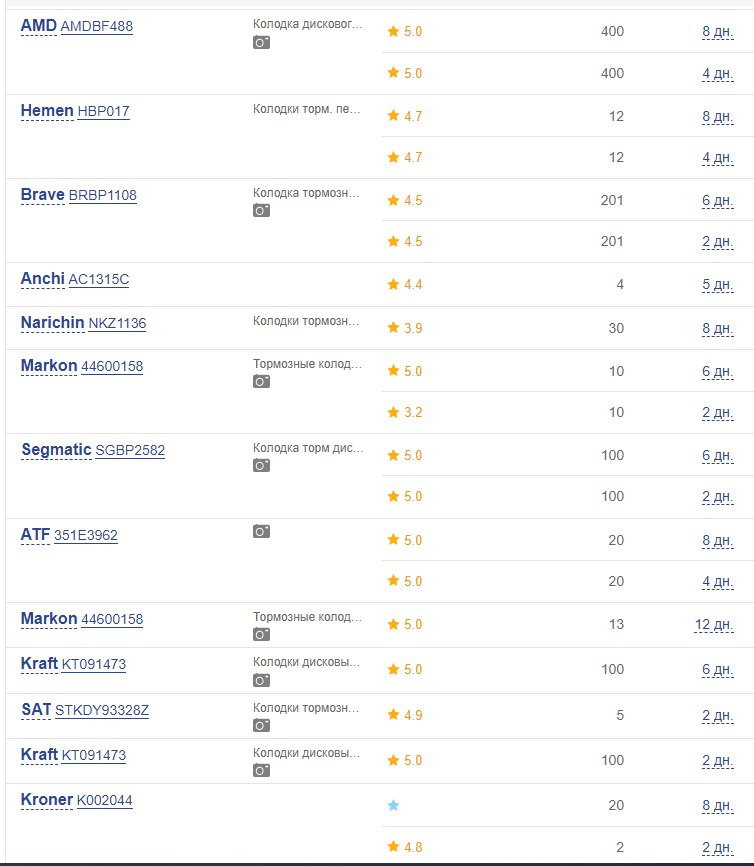Click 5 дн. delivery for Anchi
This screenshot has height=866, width=754.
point(718,285)
